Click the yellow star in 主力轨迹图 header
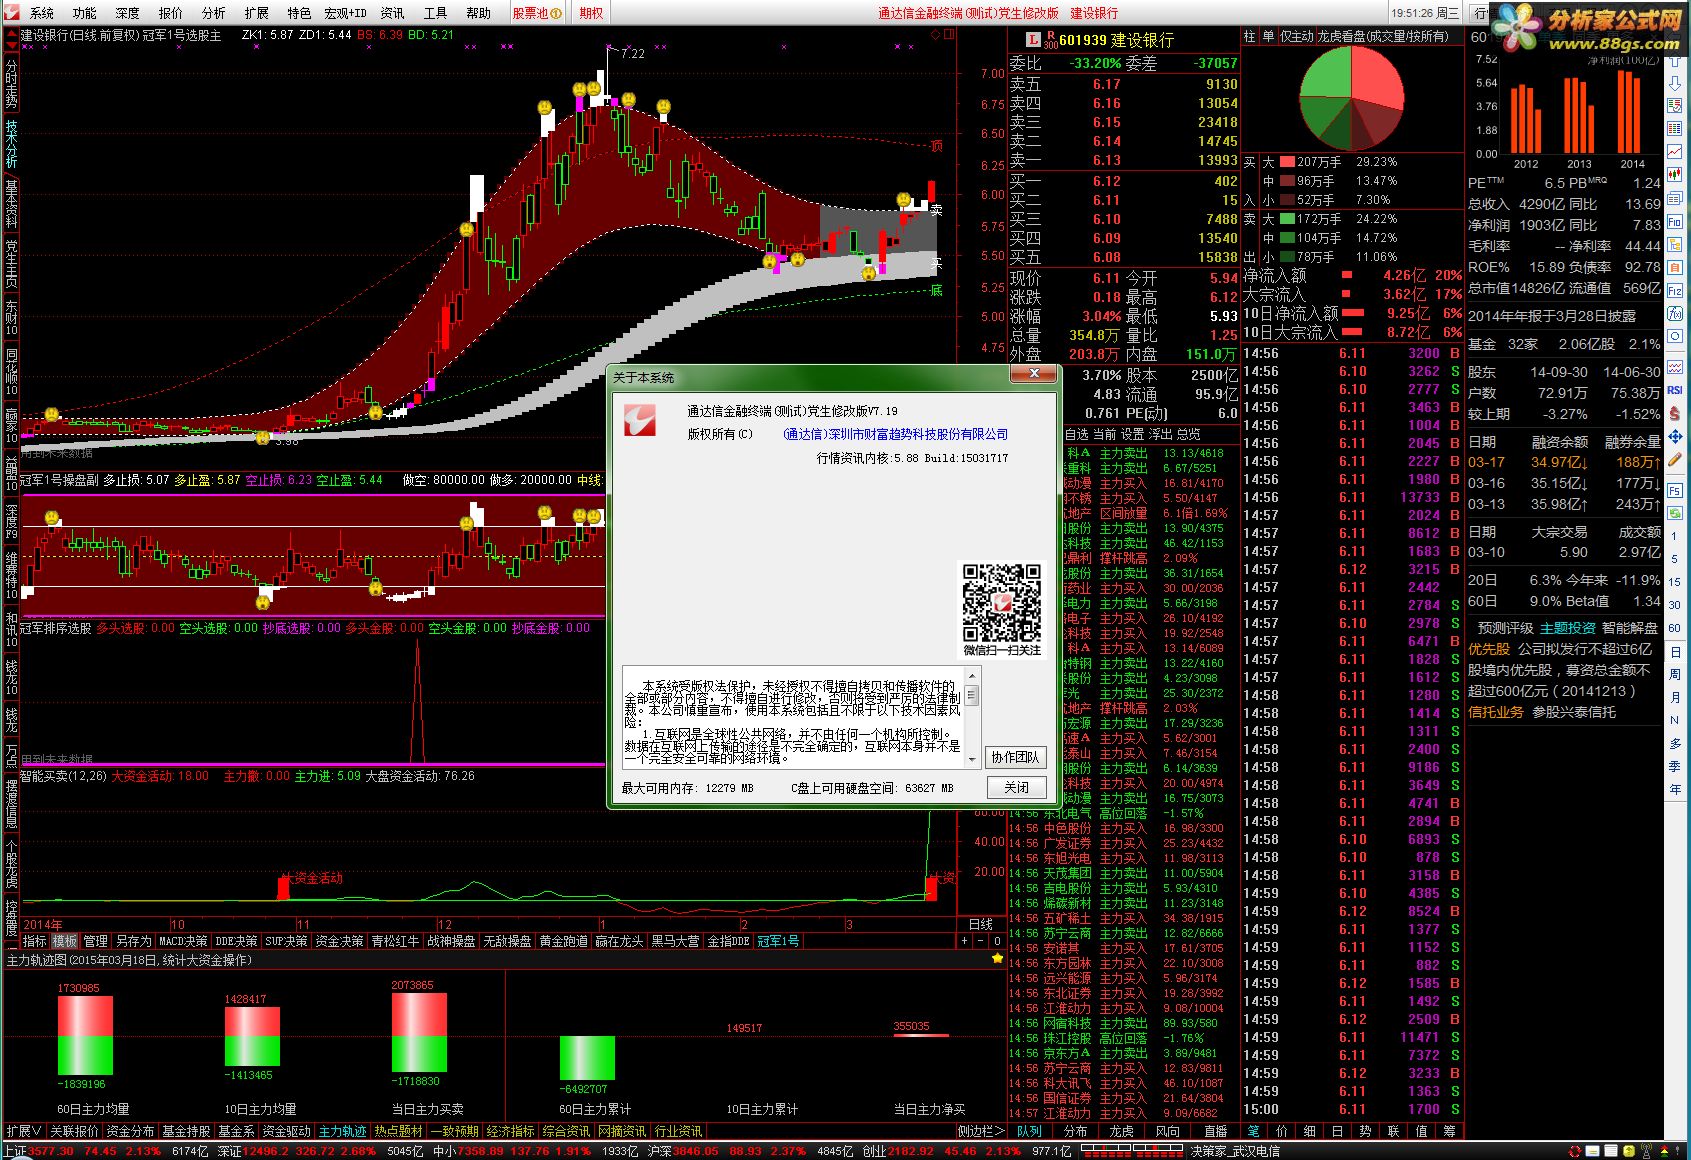Viewport: 1691px width, 1160px height. (x=997, y=958)
